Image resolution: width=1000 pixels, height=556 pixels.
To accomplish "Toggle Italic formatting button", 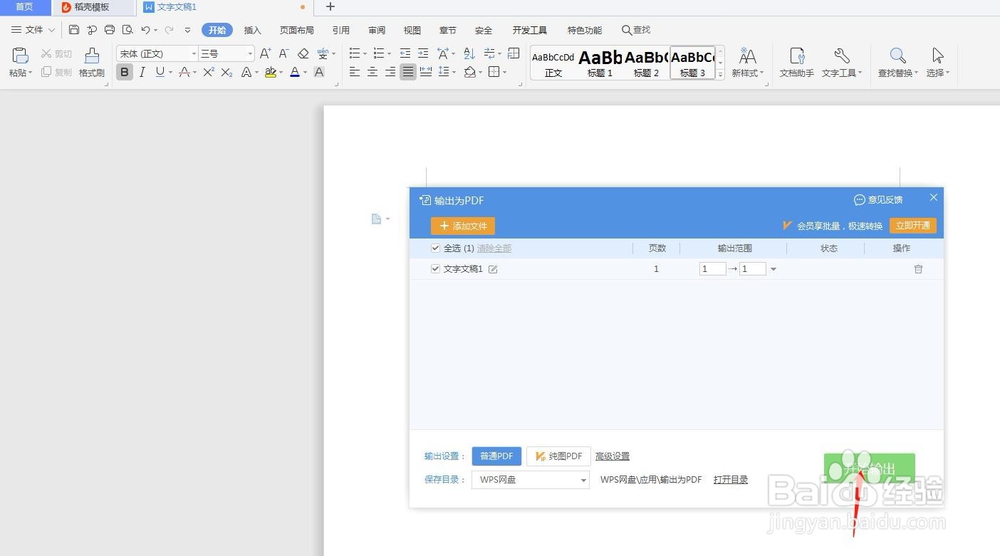I will pyautogui.click(x=142, y=72).
